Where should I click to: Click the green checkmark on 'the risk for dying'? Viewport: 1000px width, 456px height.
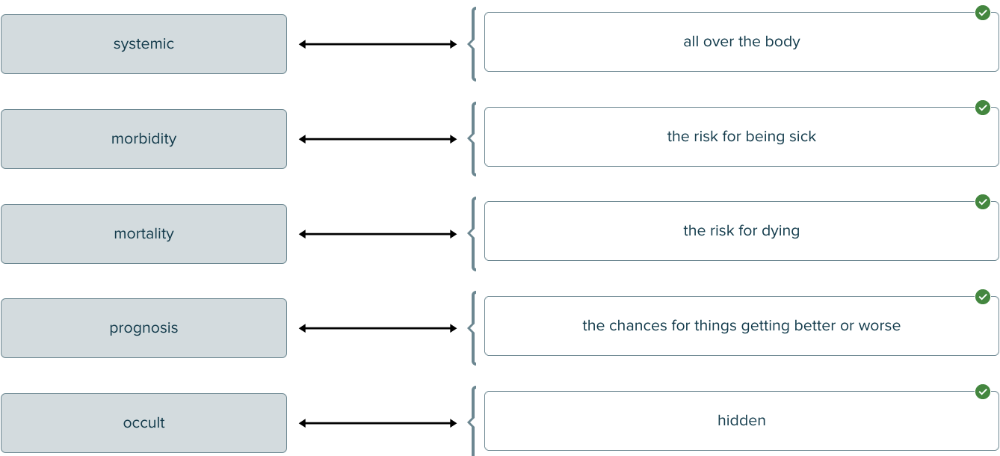tap(983, 202)
